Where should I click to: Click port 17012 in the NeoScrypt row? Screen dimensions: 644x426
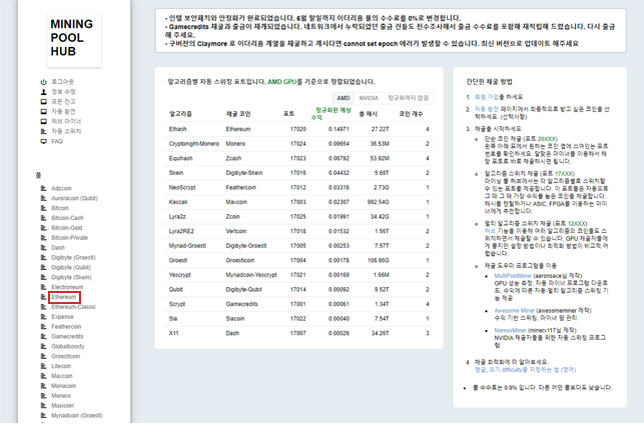click(298, 187)
